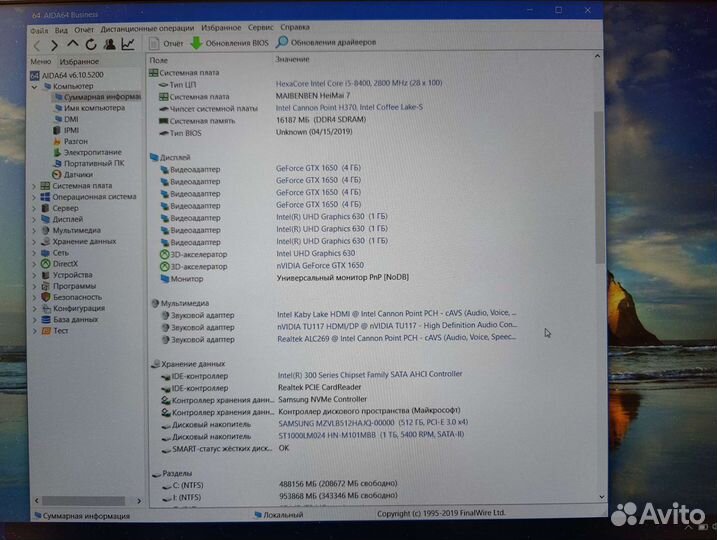
Task: Click the Back navigation arrow in toolbar
Action: click(x=38, y=44)
